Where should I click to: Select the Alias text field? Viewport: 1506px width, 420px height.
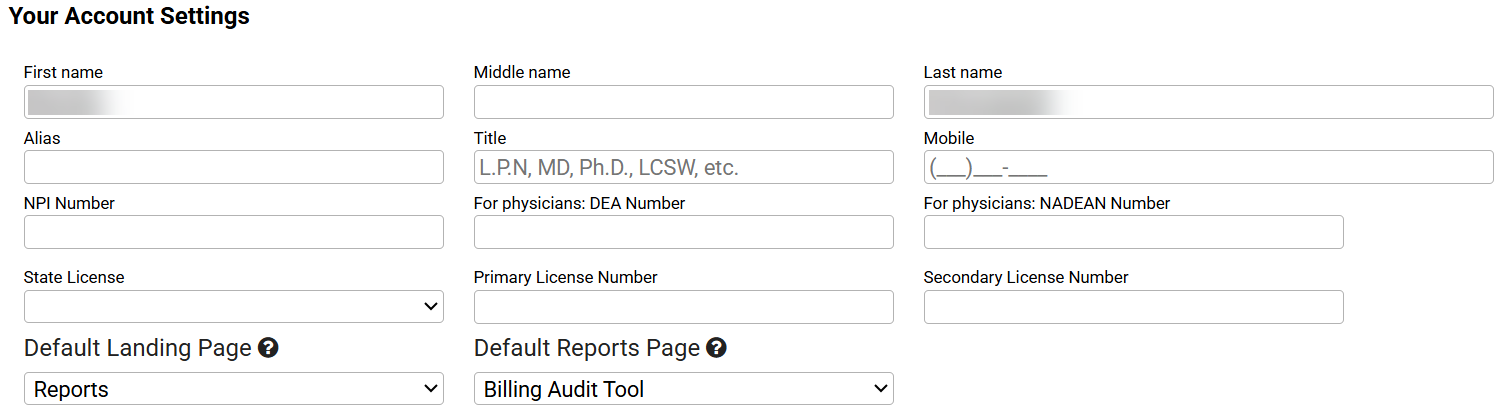coord(234,167)
